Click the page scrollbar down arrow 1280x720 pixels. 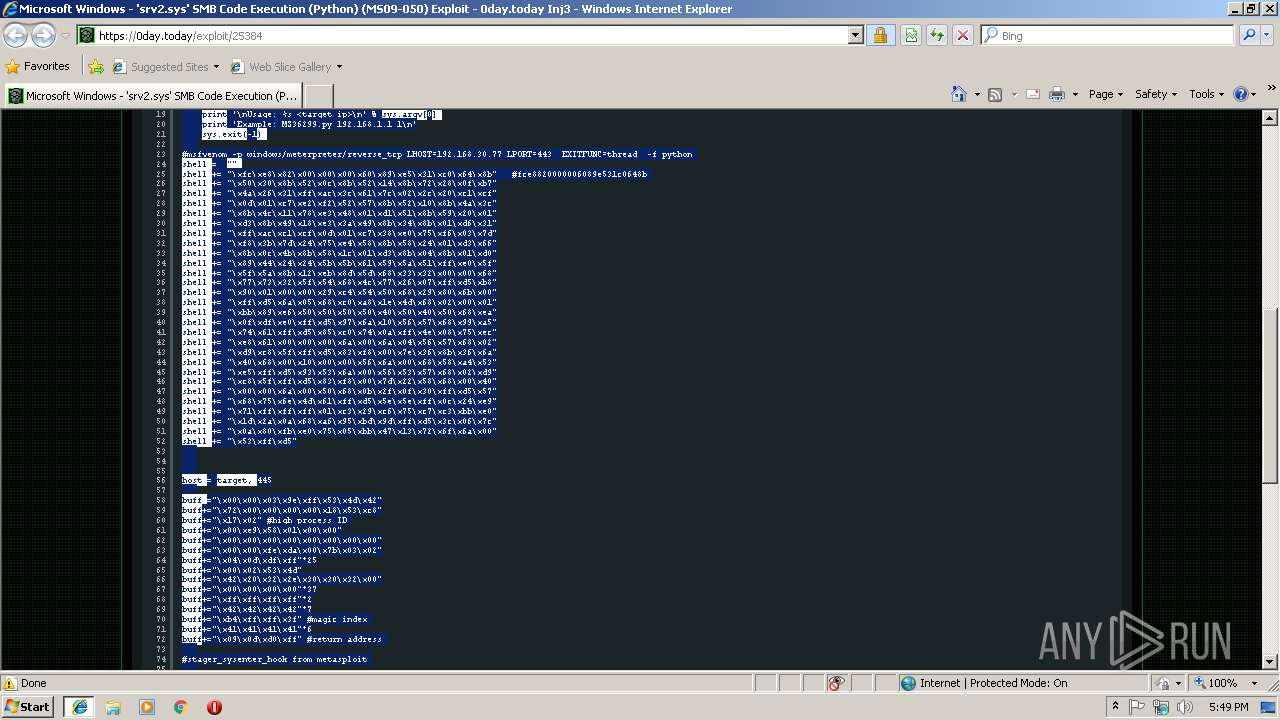(1271, 662)
